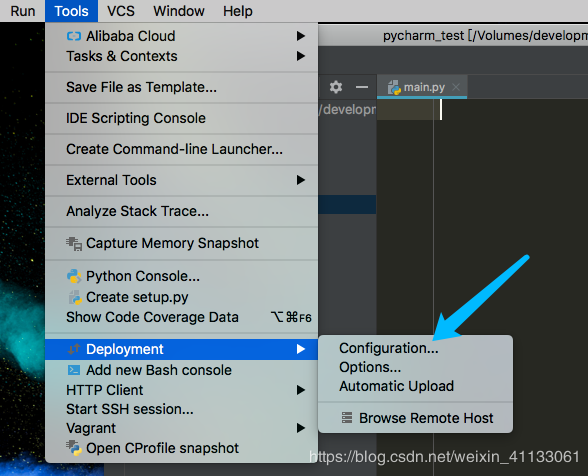Viewport: 588px width, 476px height.
Task: Open IDE Scripting Console
Action: 136,118
